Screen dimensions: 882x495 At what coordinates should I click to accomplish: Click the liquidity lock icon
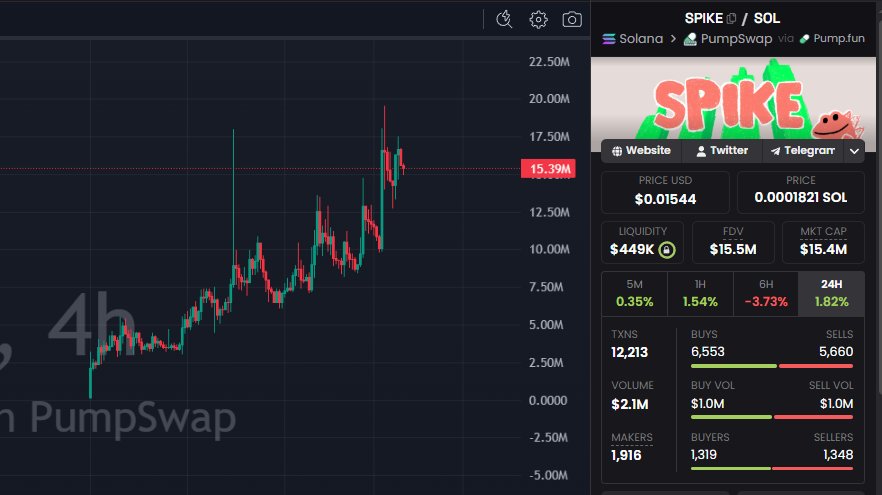click(667, 249)
